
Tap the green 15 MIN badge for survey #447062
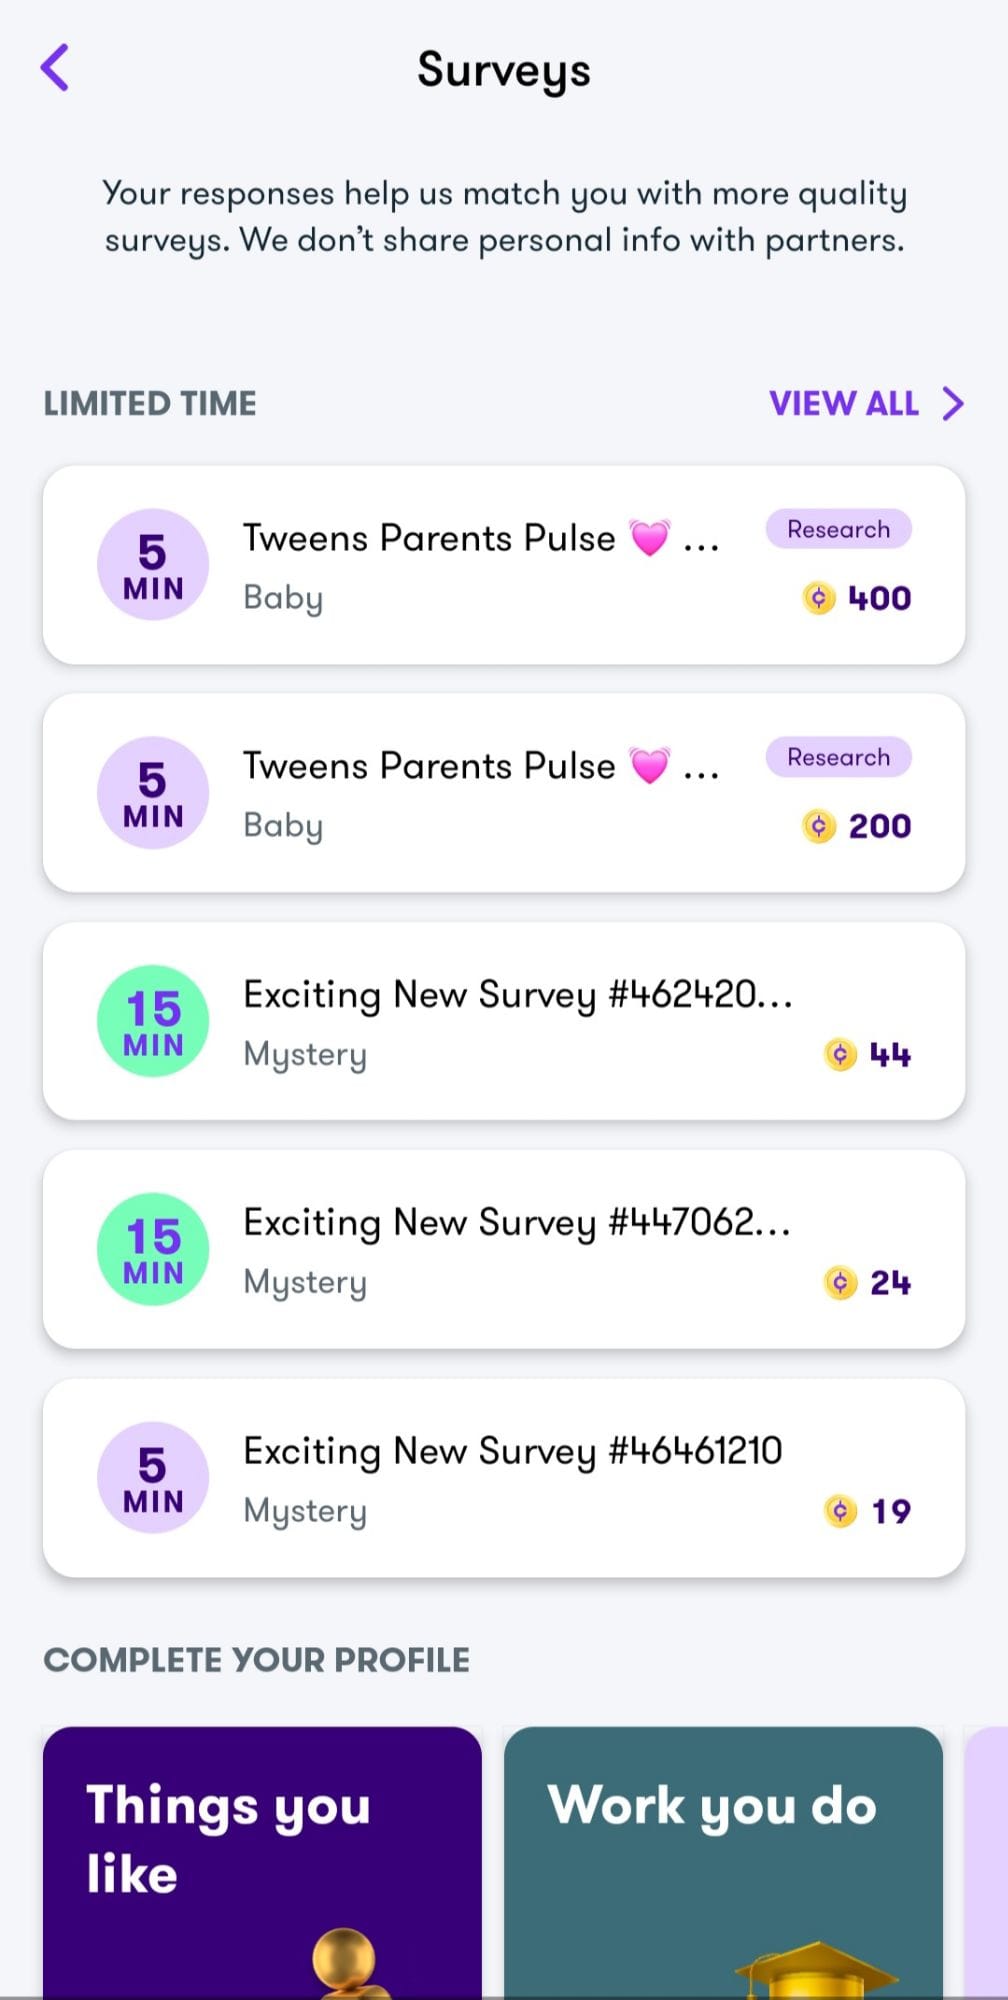153,1249
